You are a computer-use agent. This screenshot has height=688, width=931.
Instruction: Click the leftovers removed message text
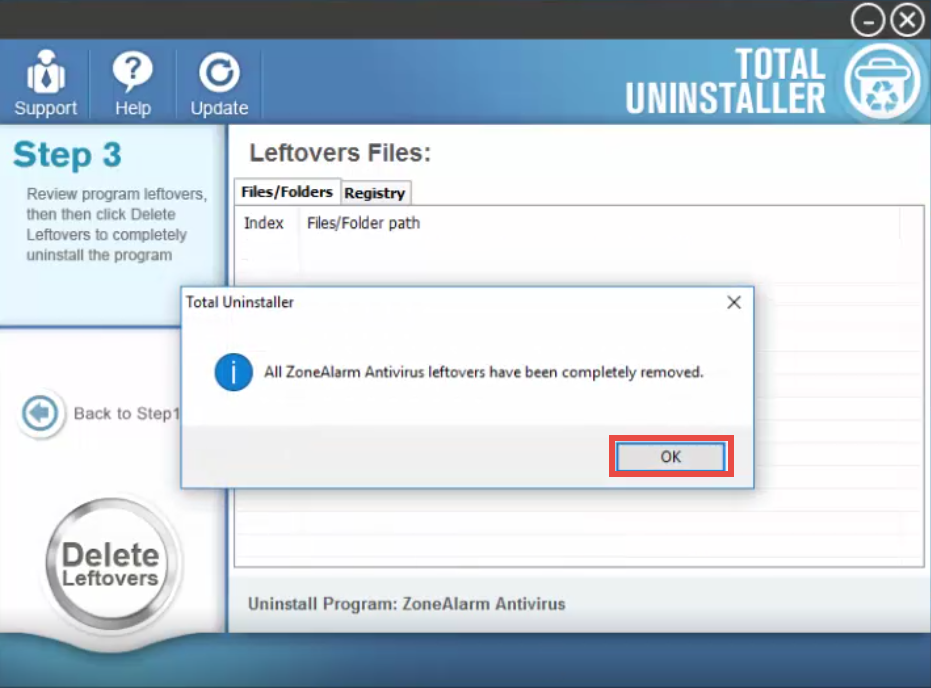click(483, 372)
